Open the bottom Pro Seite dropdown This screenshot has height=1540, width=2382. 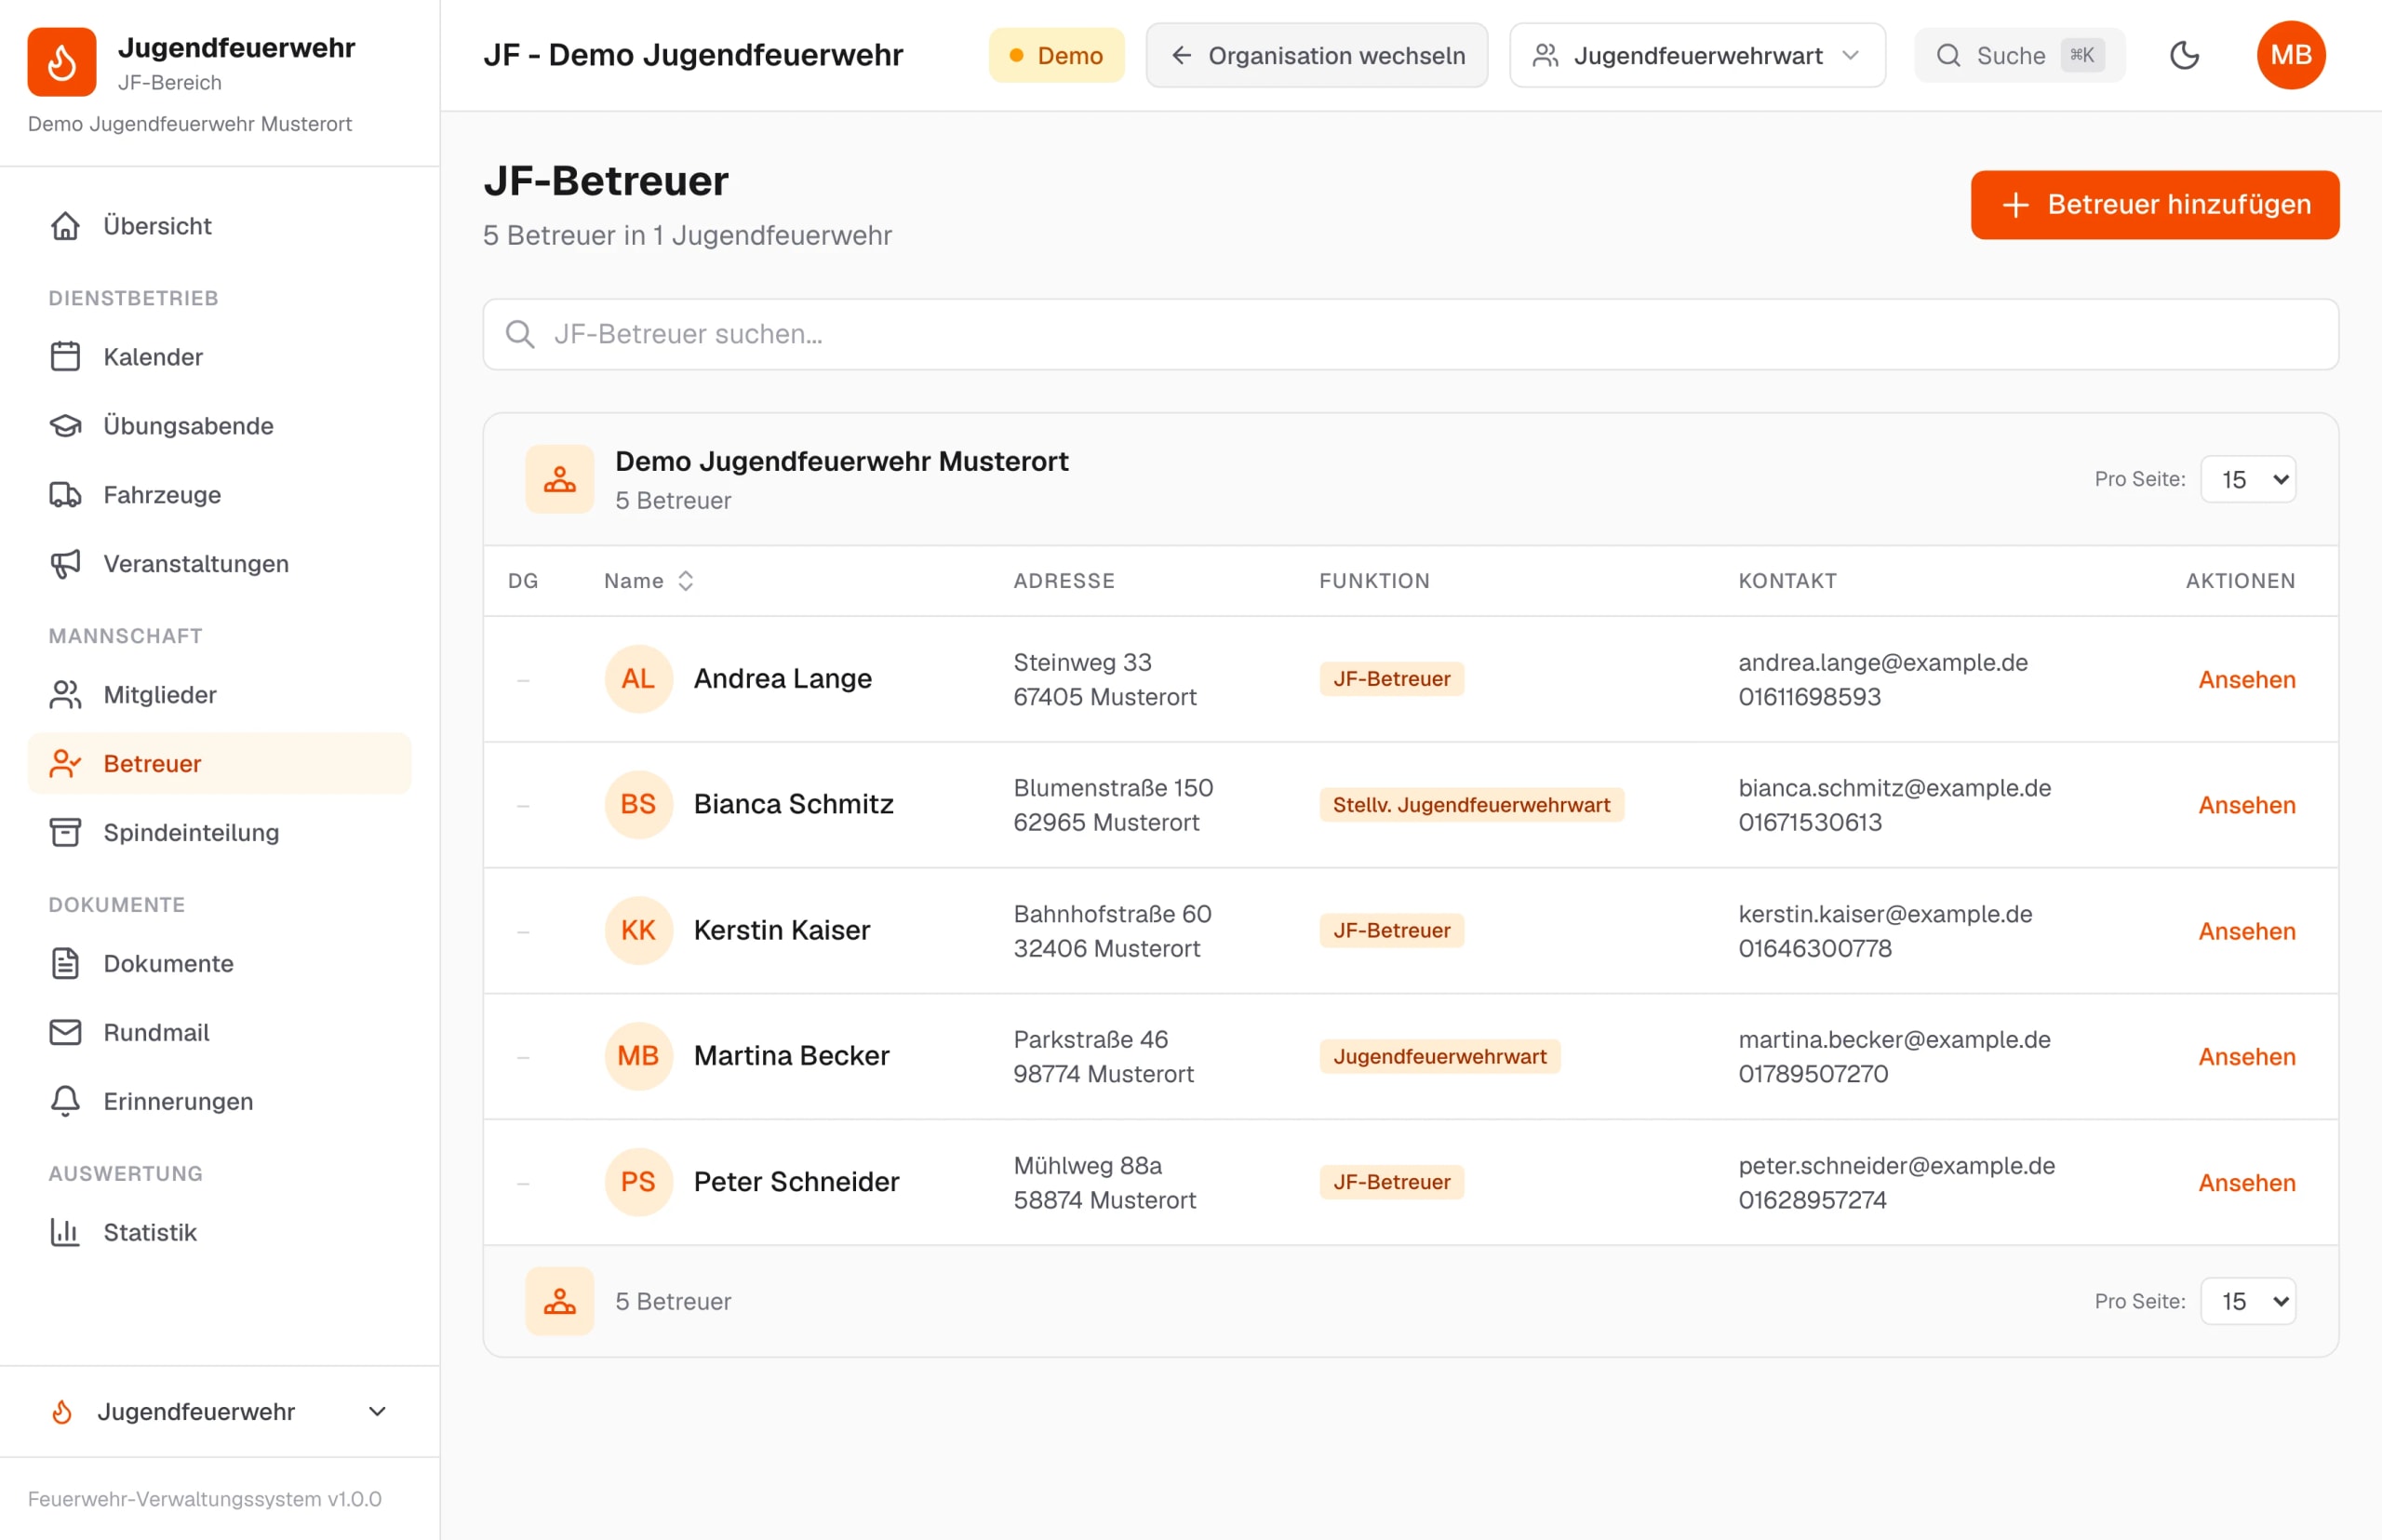[2248, 1302]
